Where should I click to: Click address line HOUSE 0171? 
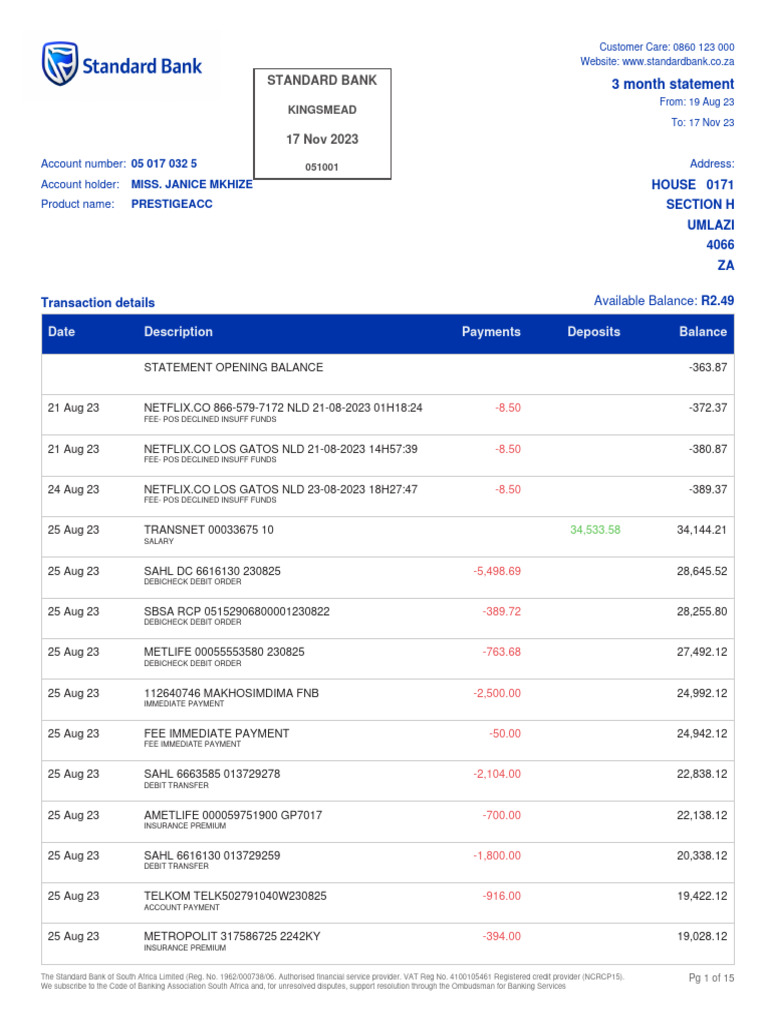[x=692, y=185]
